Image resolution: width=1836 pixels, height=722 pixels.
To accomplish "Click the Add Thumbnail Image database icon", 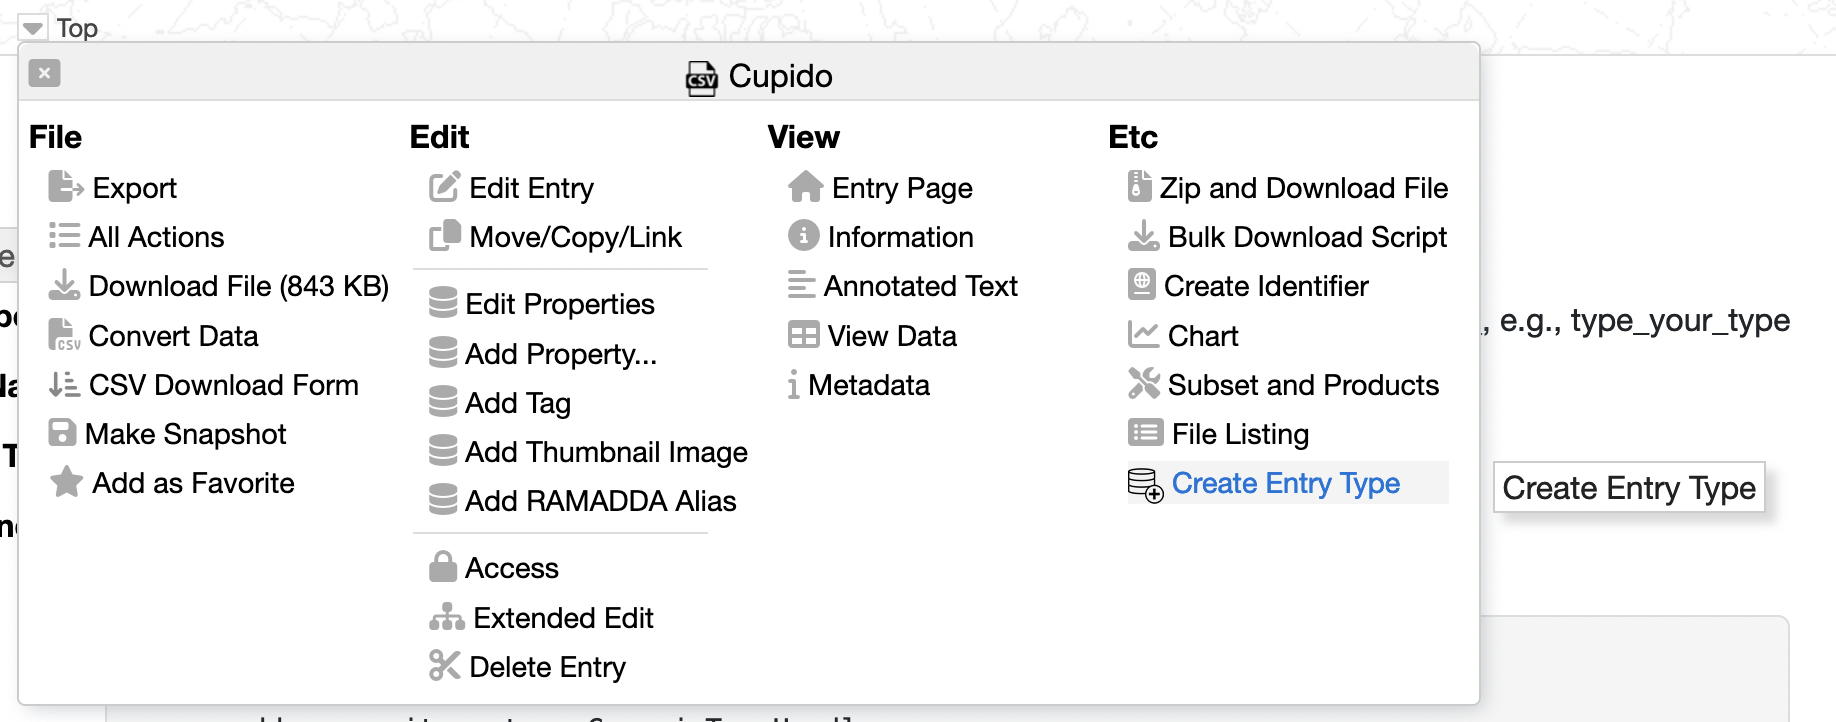I will (x=443, y=450).
